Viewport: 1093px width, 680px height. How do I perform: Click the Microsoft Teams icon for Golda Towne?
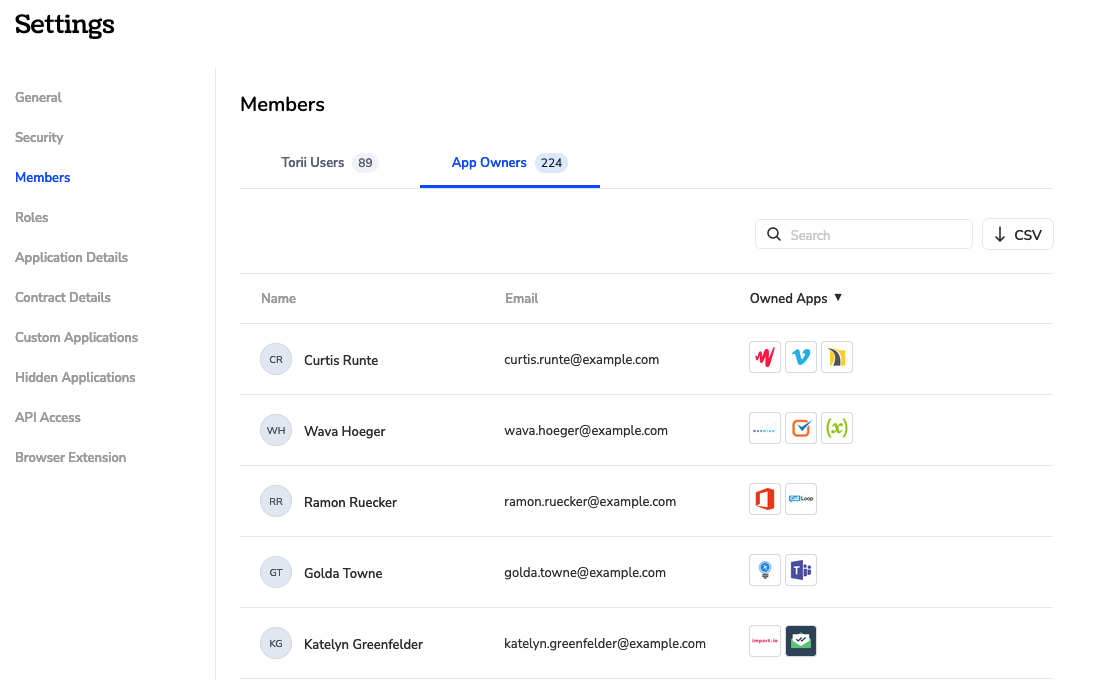point(800,570)
